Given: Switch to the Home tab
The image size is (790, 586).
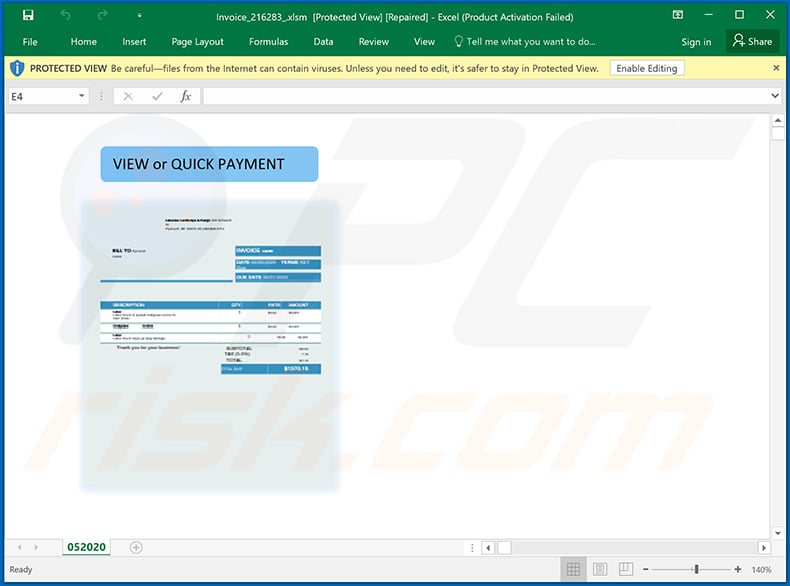Looking at the screenshot, I should (x=84, y=42).
